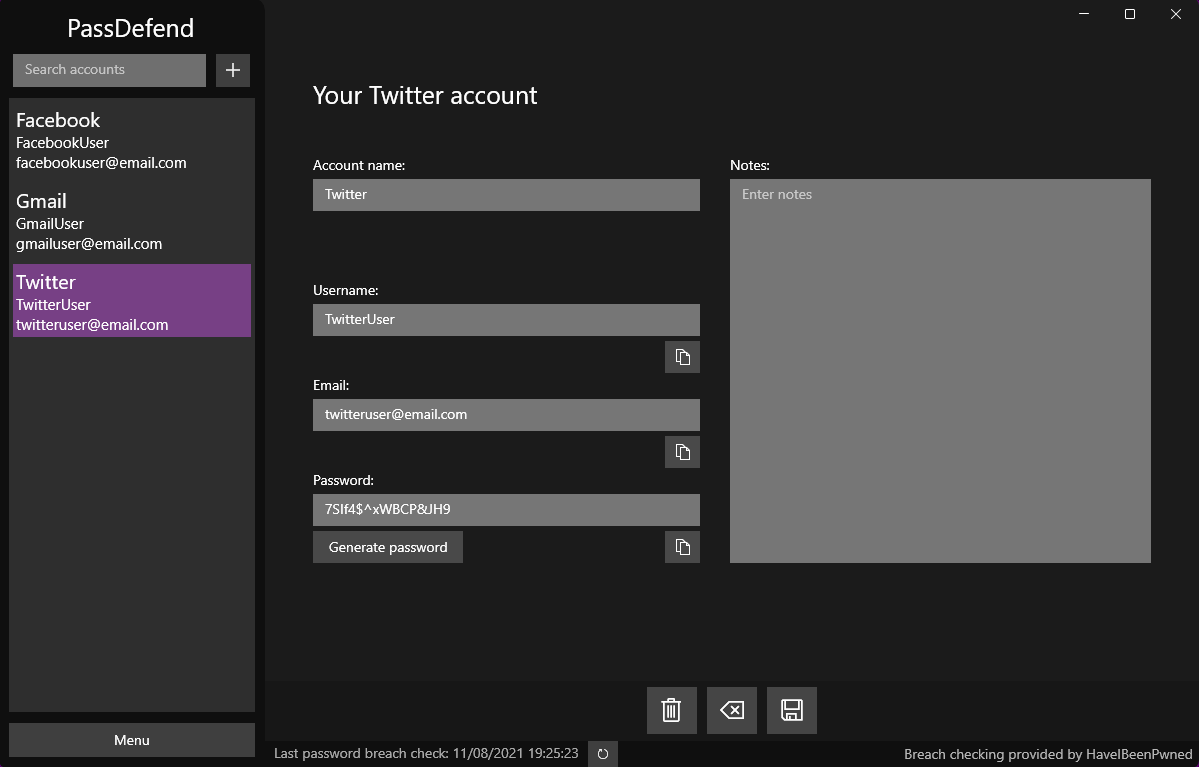The height and width of the screenshot is (767, 1199).
Task: Click the Search accounts field
Action: click(x=109, y=70)
